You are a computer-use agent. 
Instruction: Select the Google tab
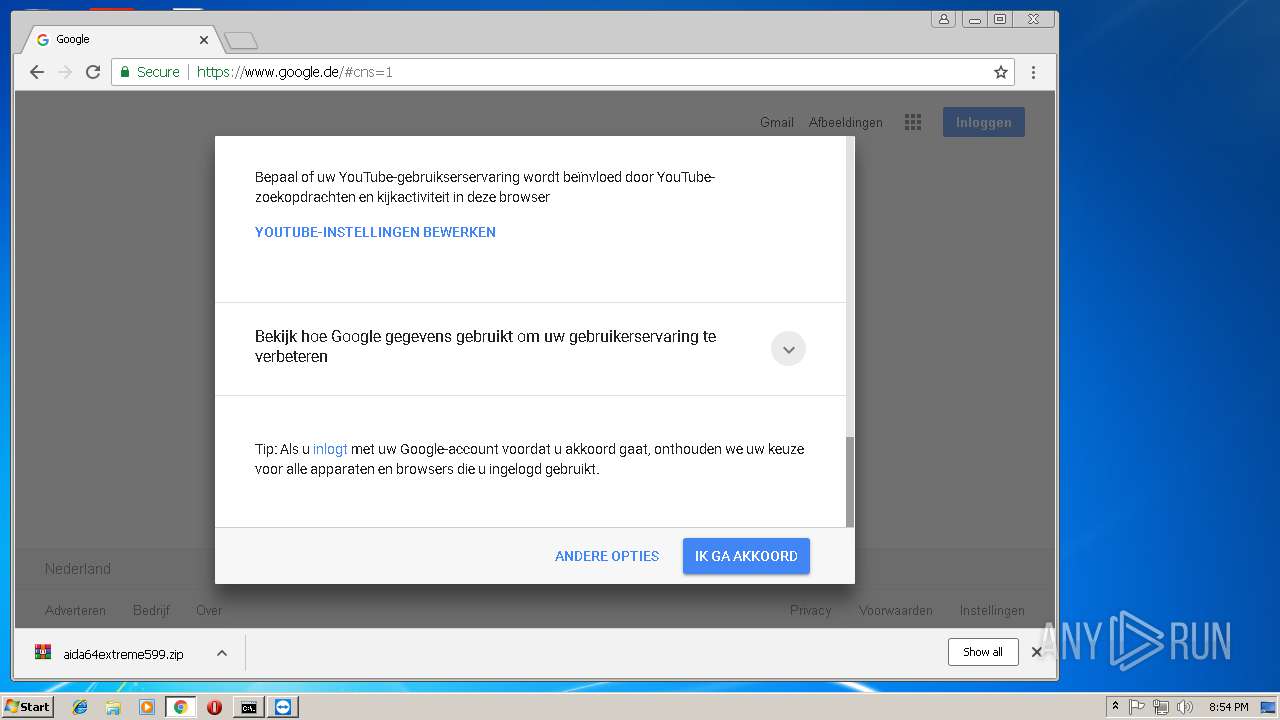(x=120, y=39)
